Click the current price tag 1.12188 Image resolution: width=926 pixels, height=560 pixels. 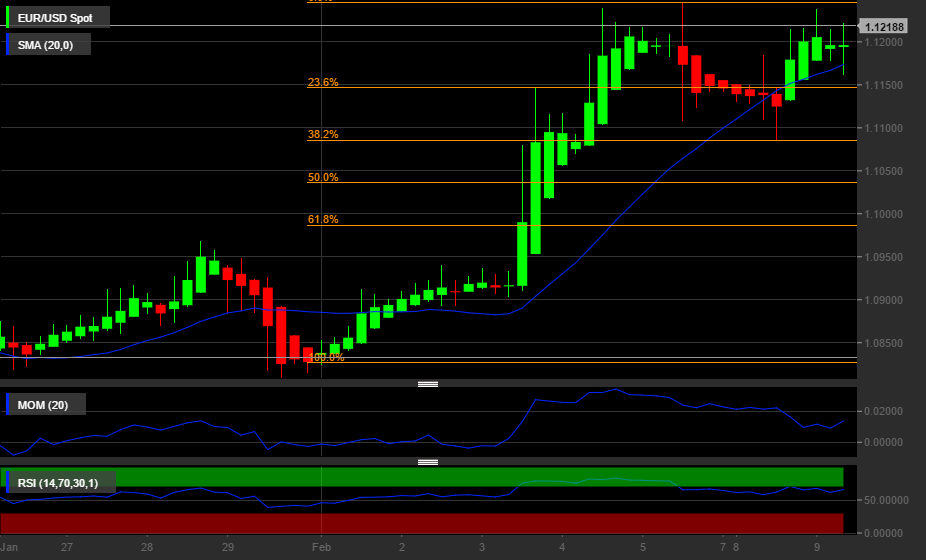click(884, 27)
